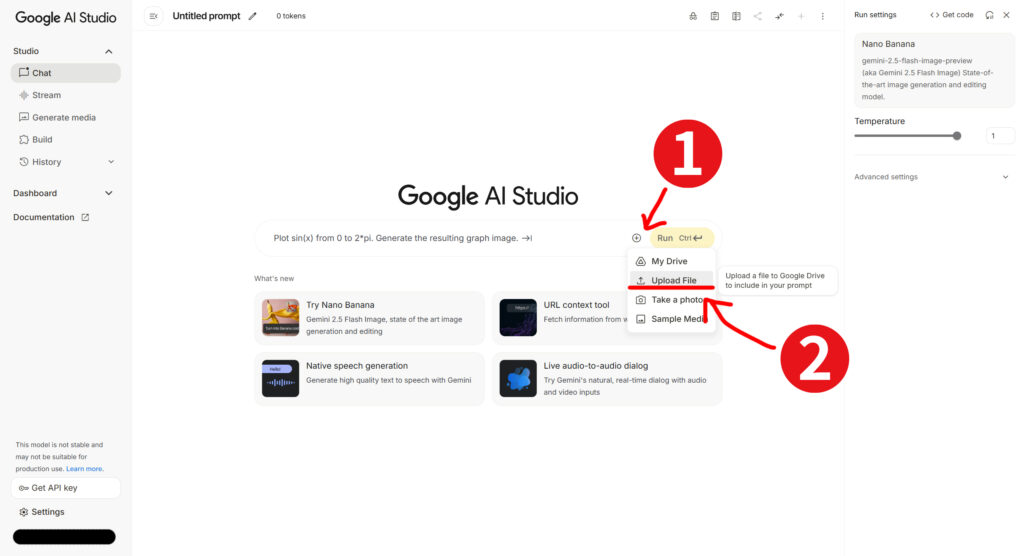
Task: Click the Nano Banana model selector card
Action: [x=935, y=71]
